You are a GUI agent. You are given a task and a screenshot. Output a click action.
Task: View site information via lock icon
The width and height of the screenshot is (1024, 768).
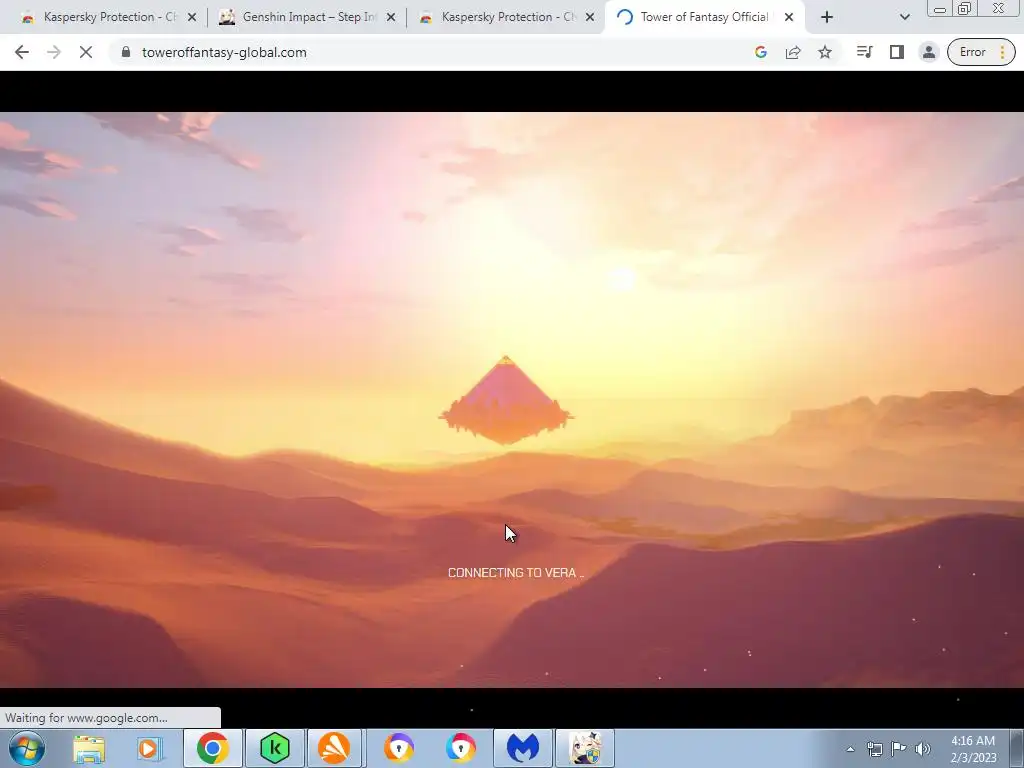(x=126, y=52)
